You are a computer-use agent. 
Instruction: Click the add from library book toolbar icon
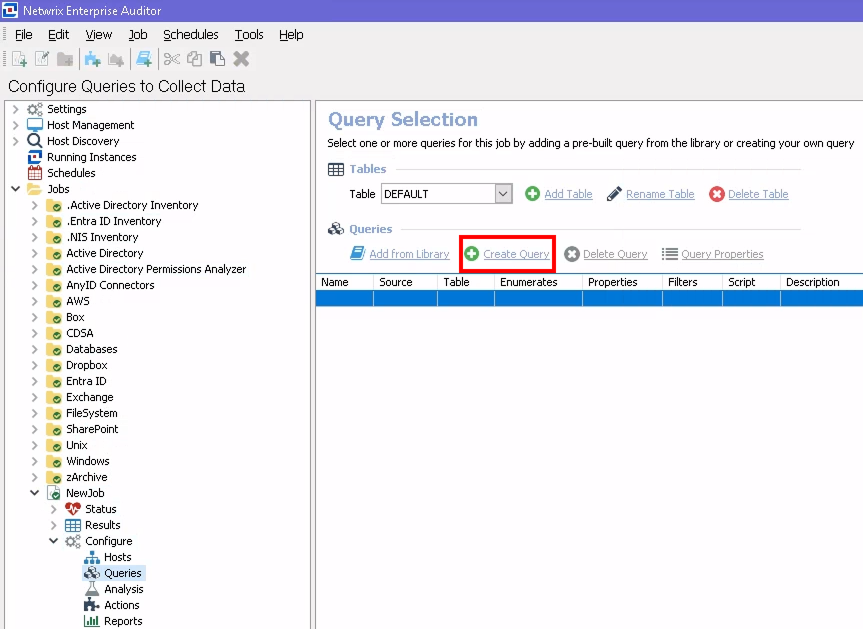tap(144, 59)
